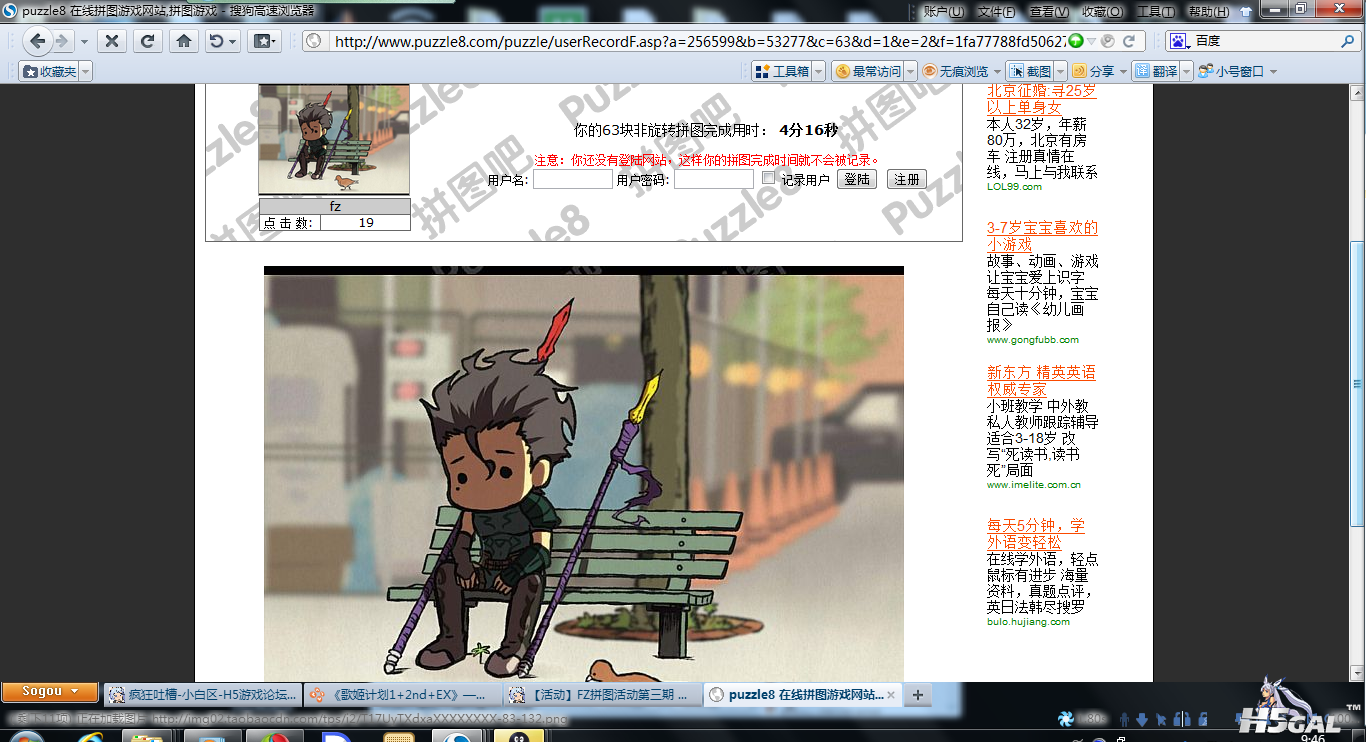Click the undo closed tab icon
The image size is (1366, 742).
pos(216,41)
